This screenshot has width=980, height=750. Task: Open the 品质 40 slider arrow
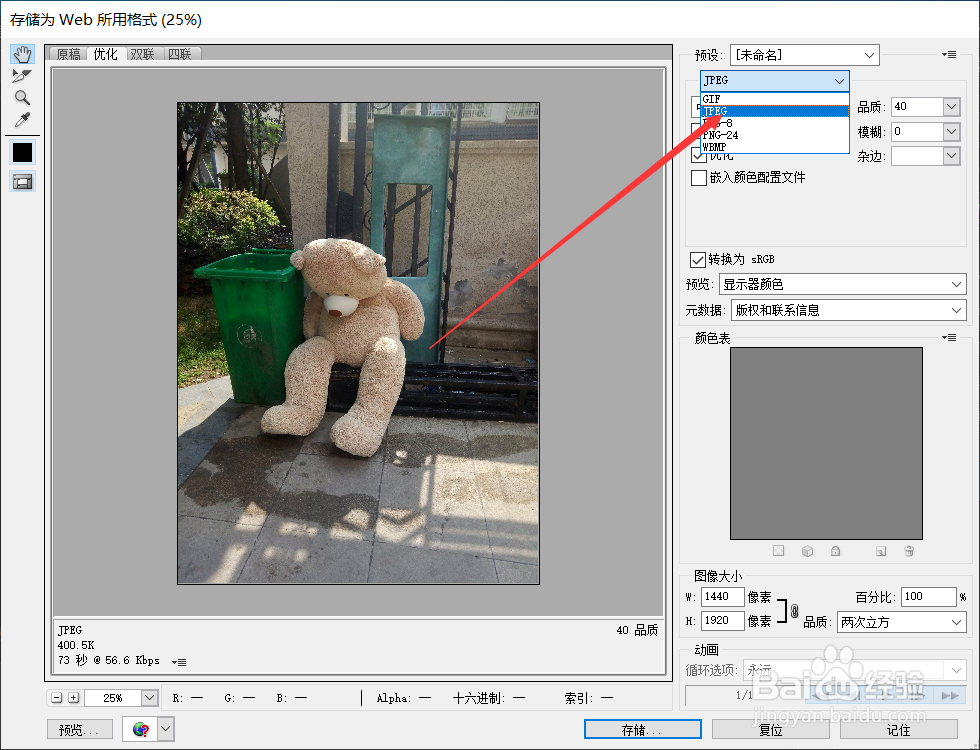pyautogui.click(x=951, y=107)
